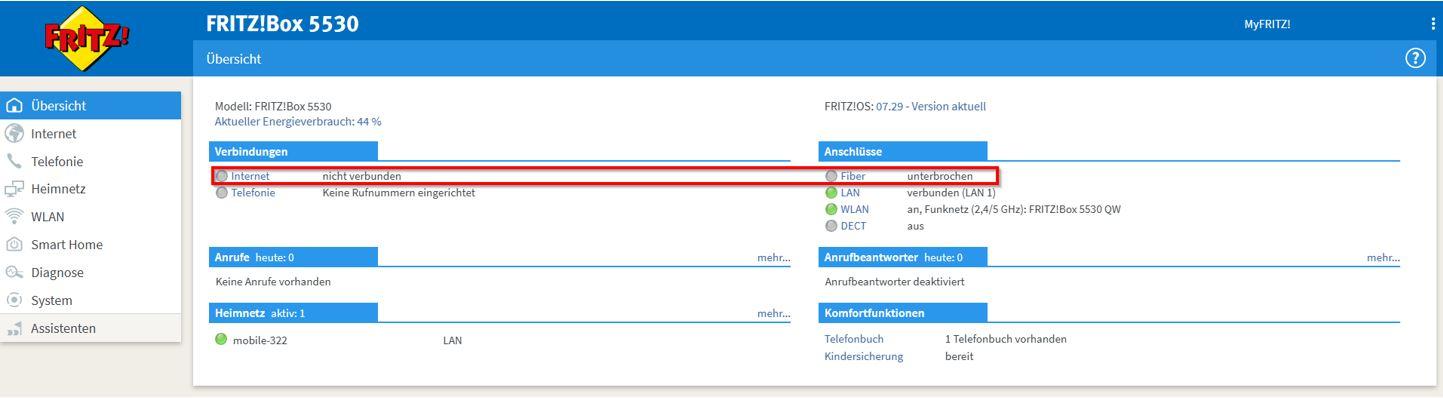This screenshot has height=398, width=1443.
Task: Click 'Keine Anrufe vorhanden' text
Action: click(273, 282)
